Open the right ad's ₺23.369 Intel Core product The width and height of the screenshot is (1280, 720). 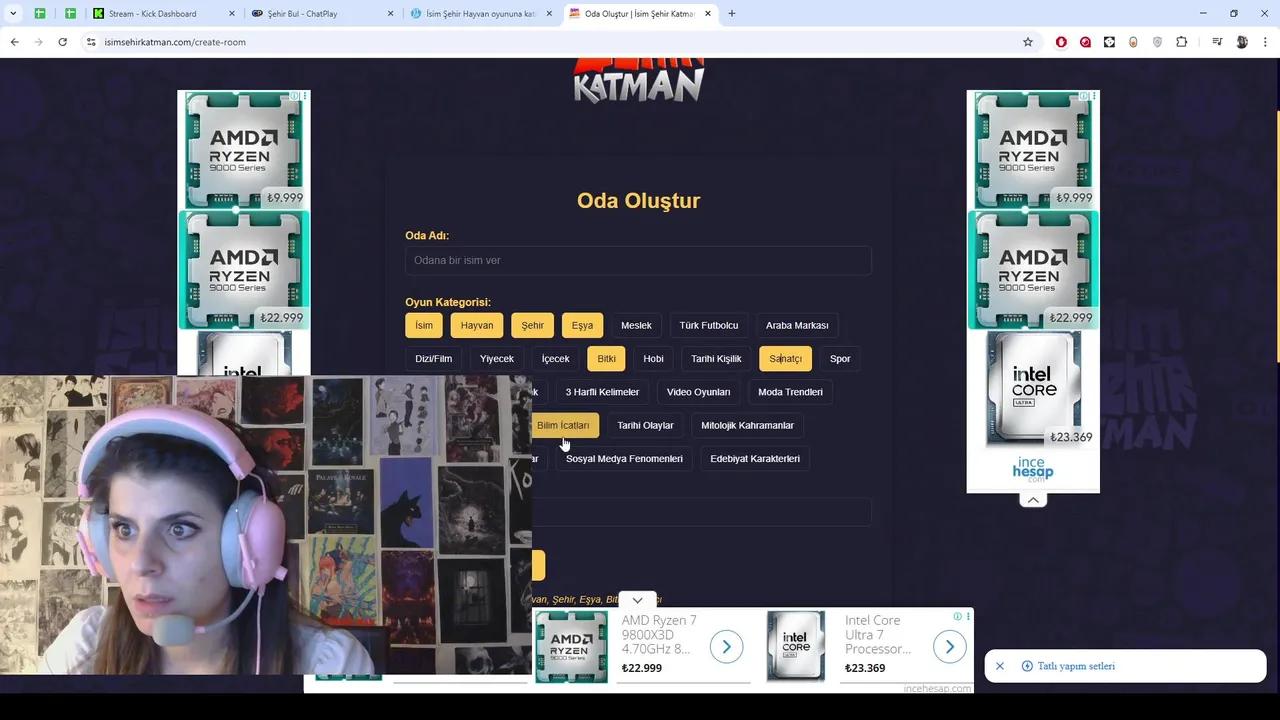(x=1033, y=388)
